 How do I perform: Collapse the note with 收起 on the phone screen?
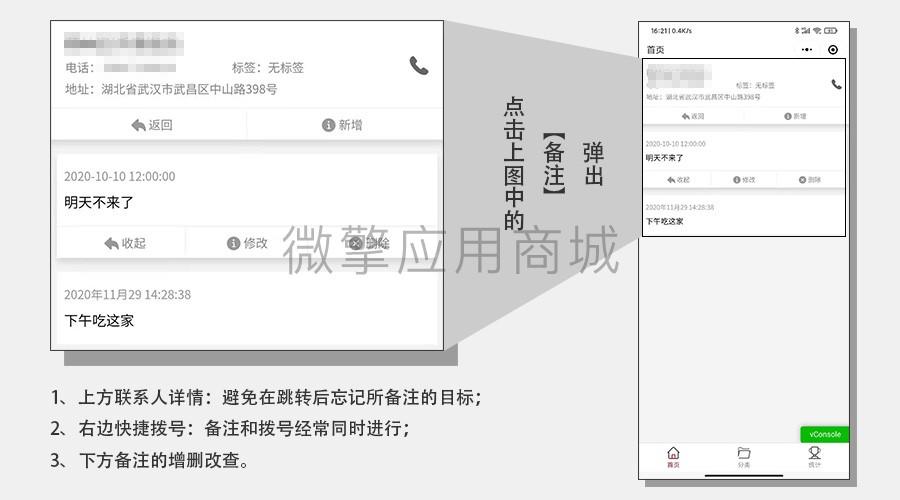coord(678,180)
